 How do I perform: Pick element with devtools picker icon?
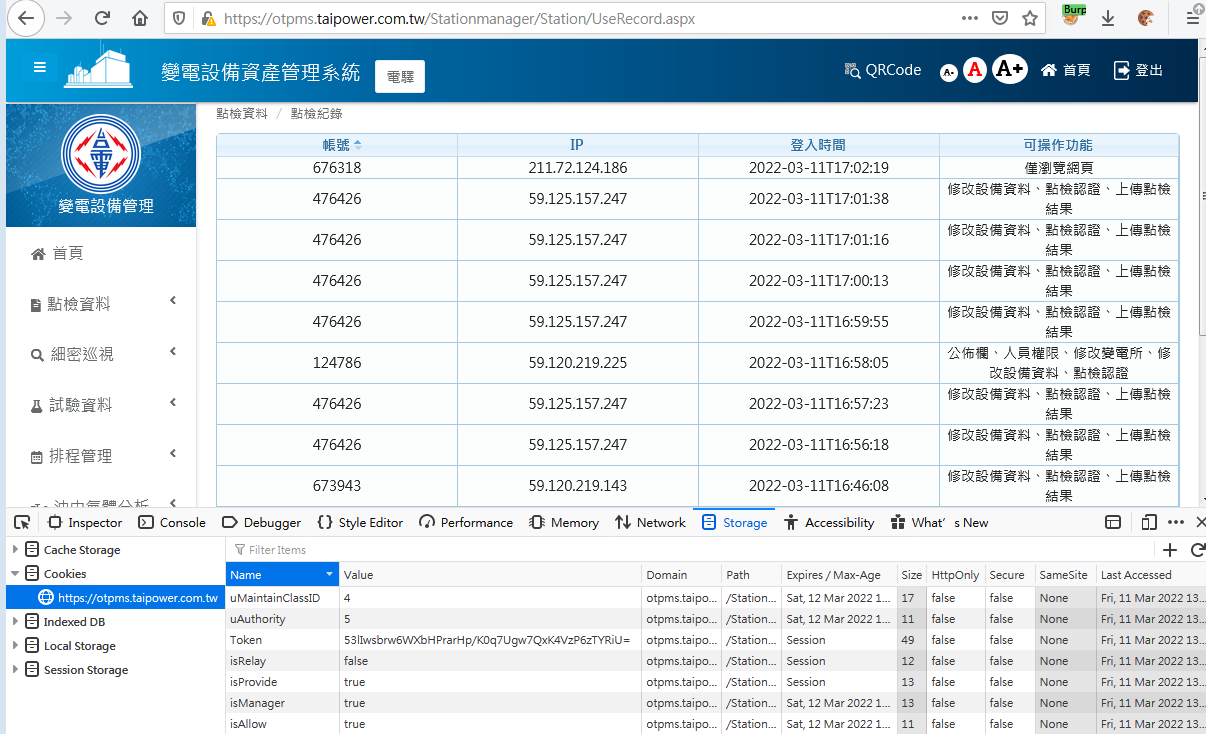(22, 522)
